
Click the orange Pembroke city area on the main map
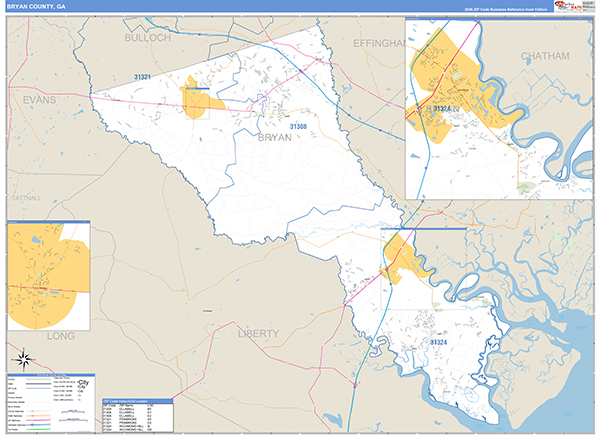pos(198,103)
